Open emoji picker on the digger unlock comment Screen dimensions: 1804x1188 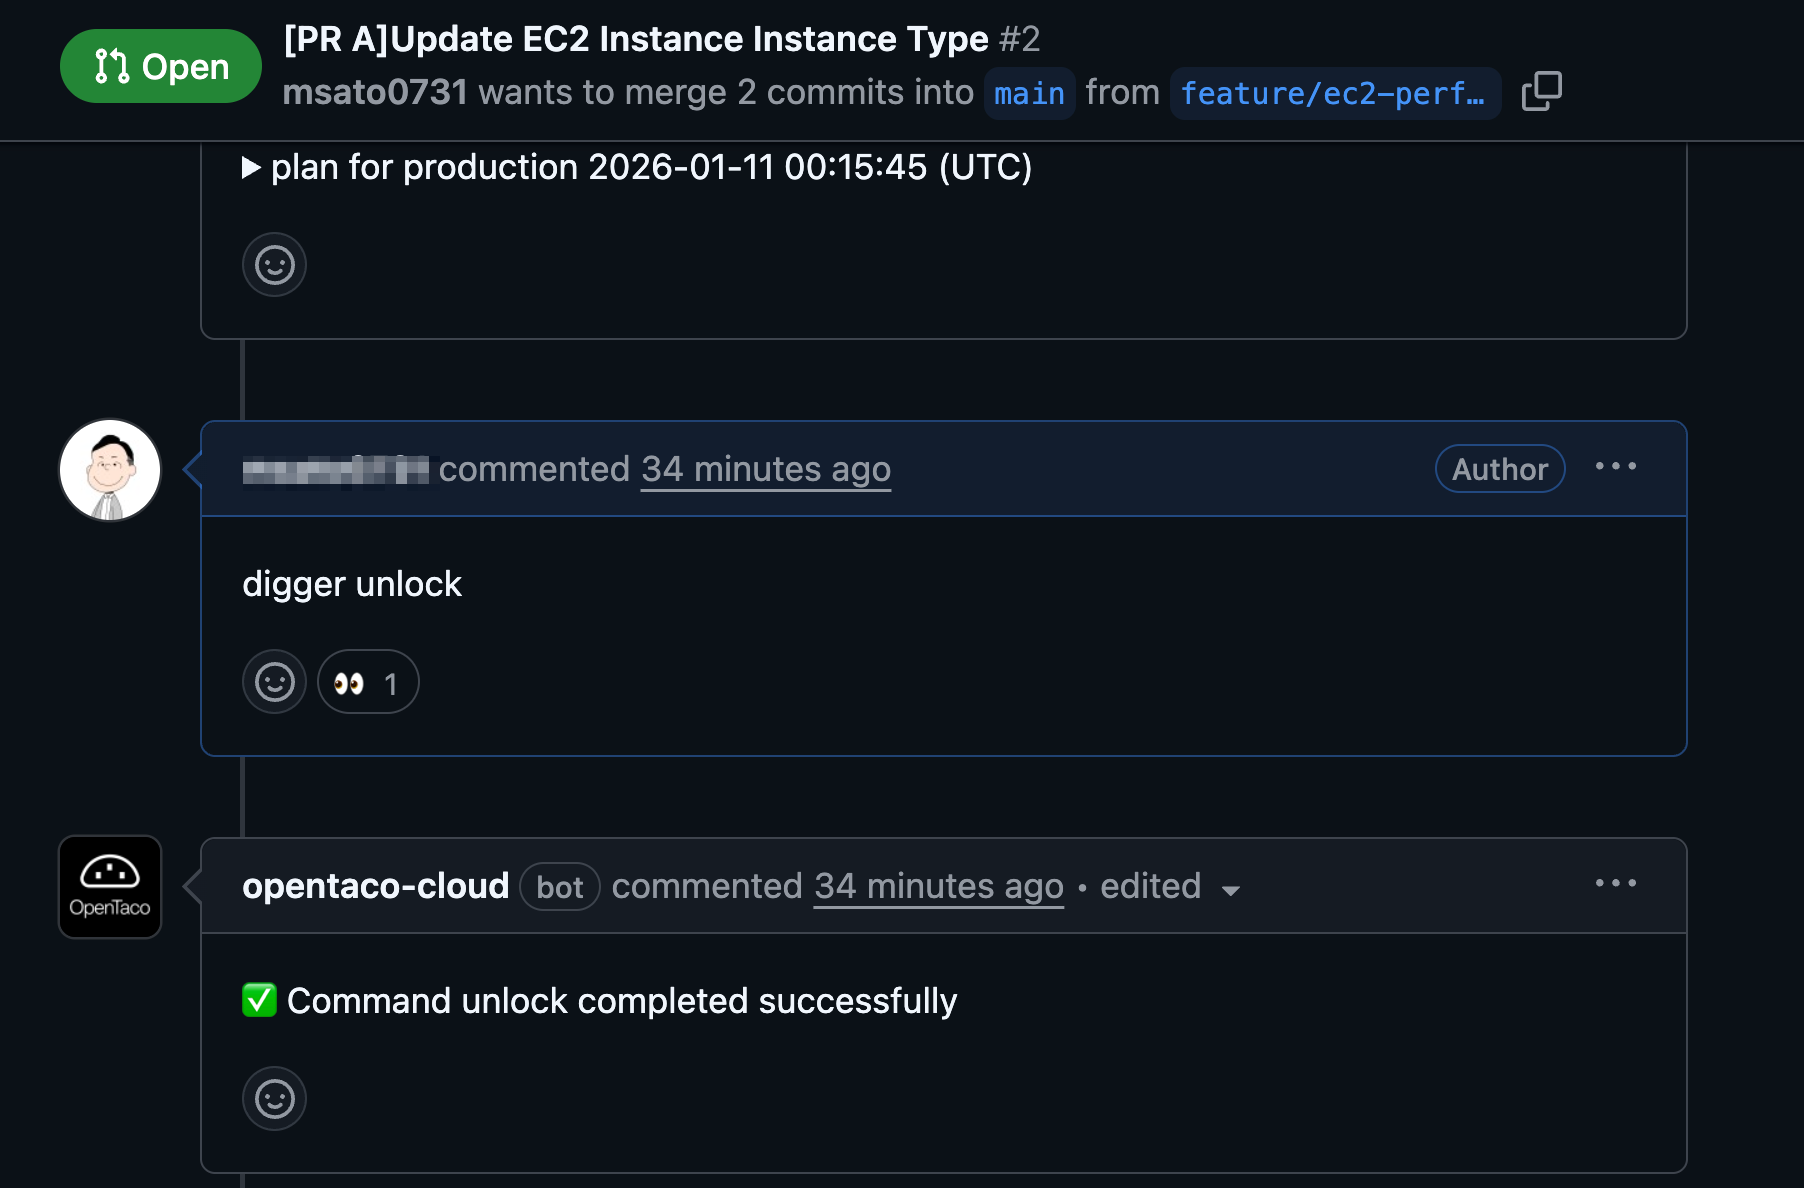tap(274, 682)
